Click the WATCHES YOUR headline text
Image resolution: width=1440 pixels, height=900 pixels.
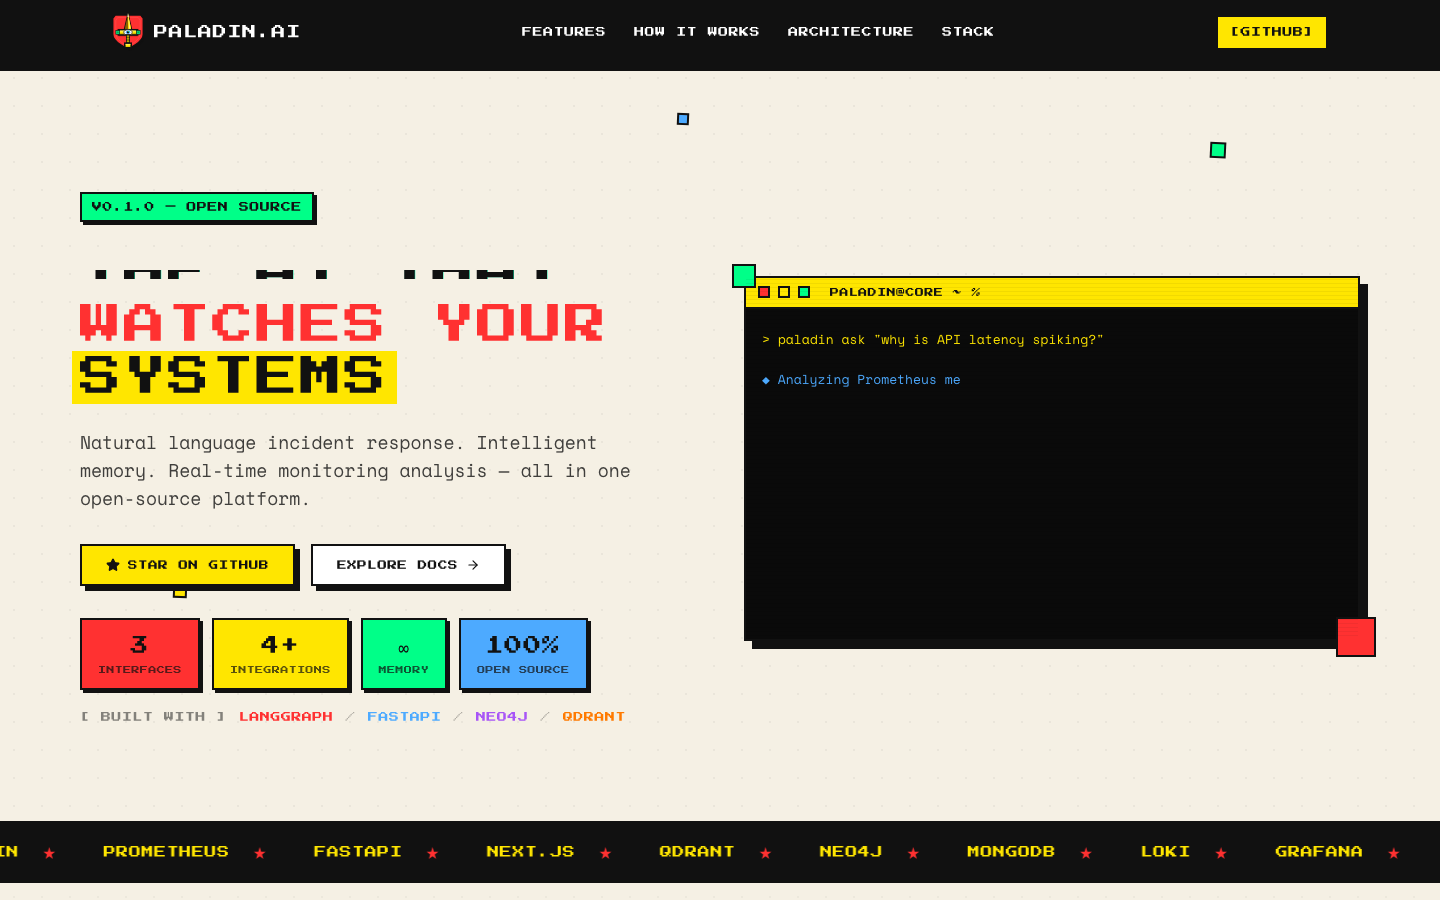[x=342, y=323]
